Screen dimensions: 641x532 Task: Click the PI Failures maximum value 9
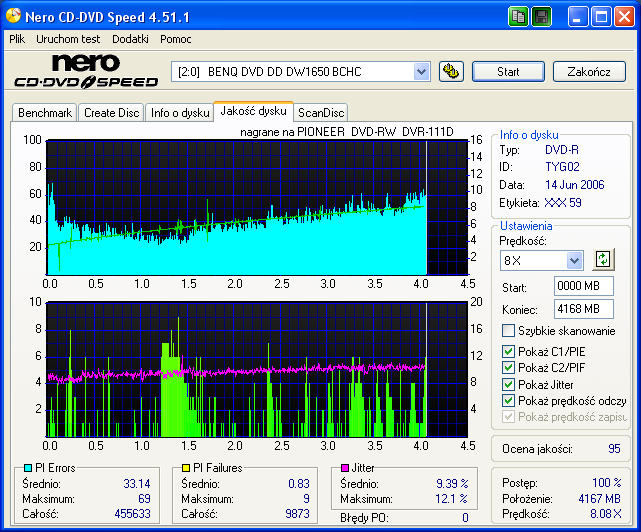tap(306, 498)
